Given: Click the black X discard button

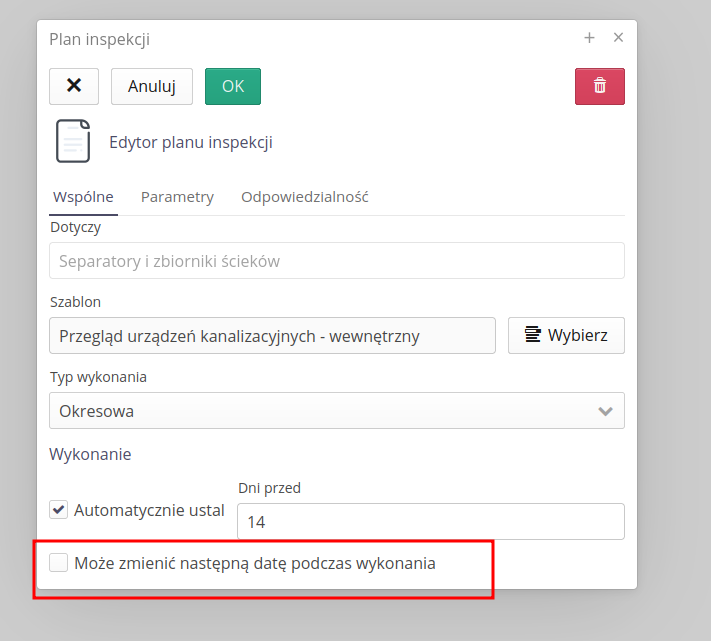Looking at the screenshot, I should pyautogui.click(x=74, y=86).
